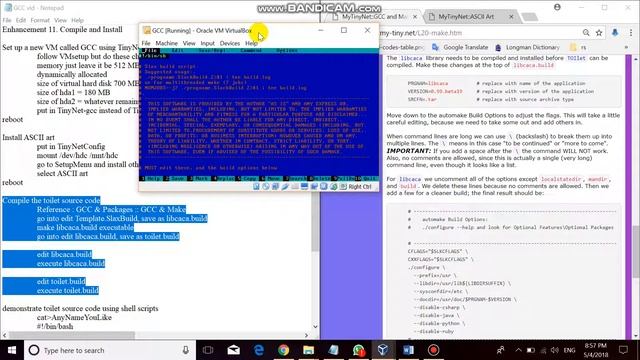
Task: Open Notepad View menu
Action: [60, 20]
